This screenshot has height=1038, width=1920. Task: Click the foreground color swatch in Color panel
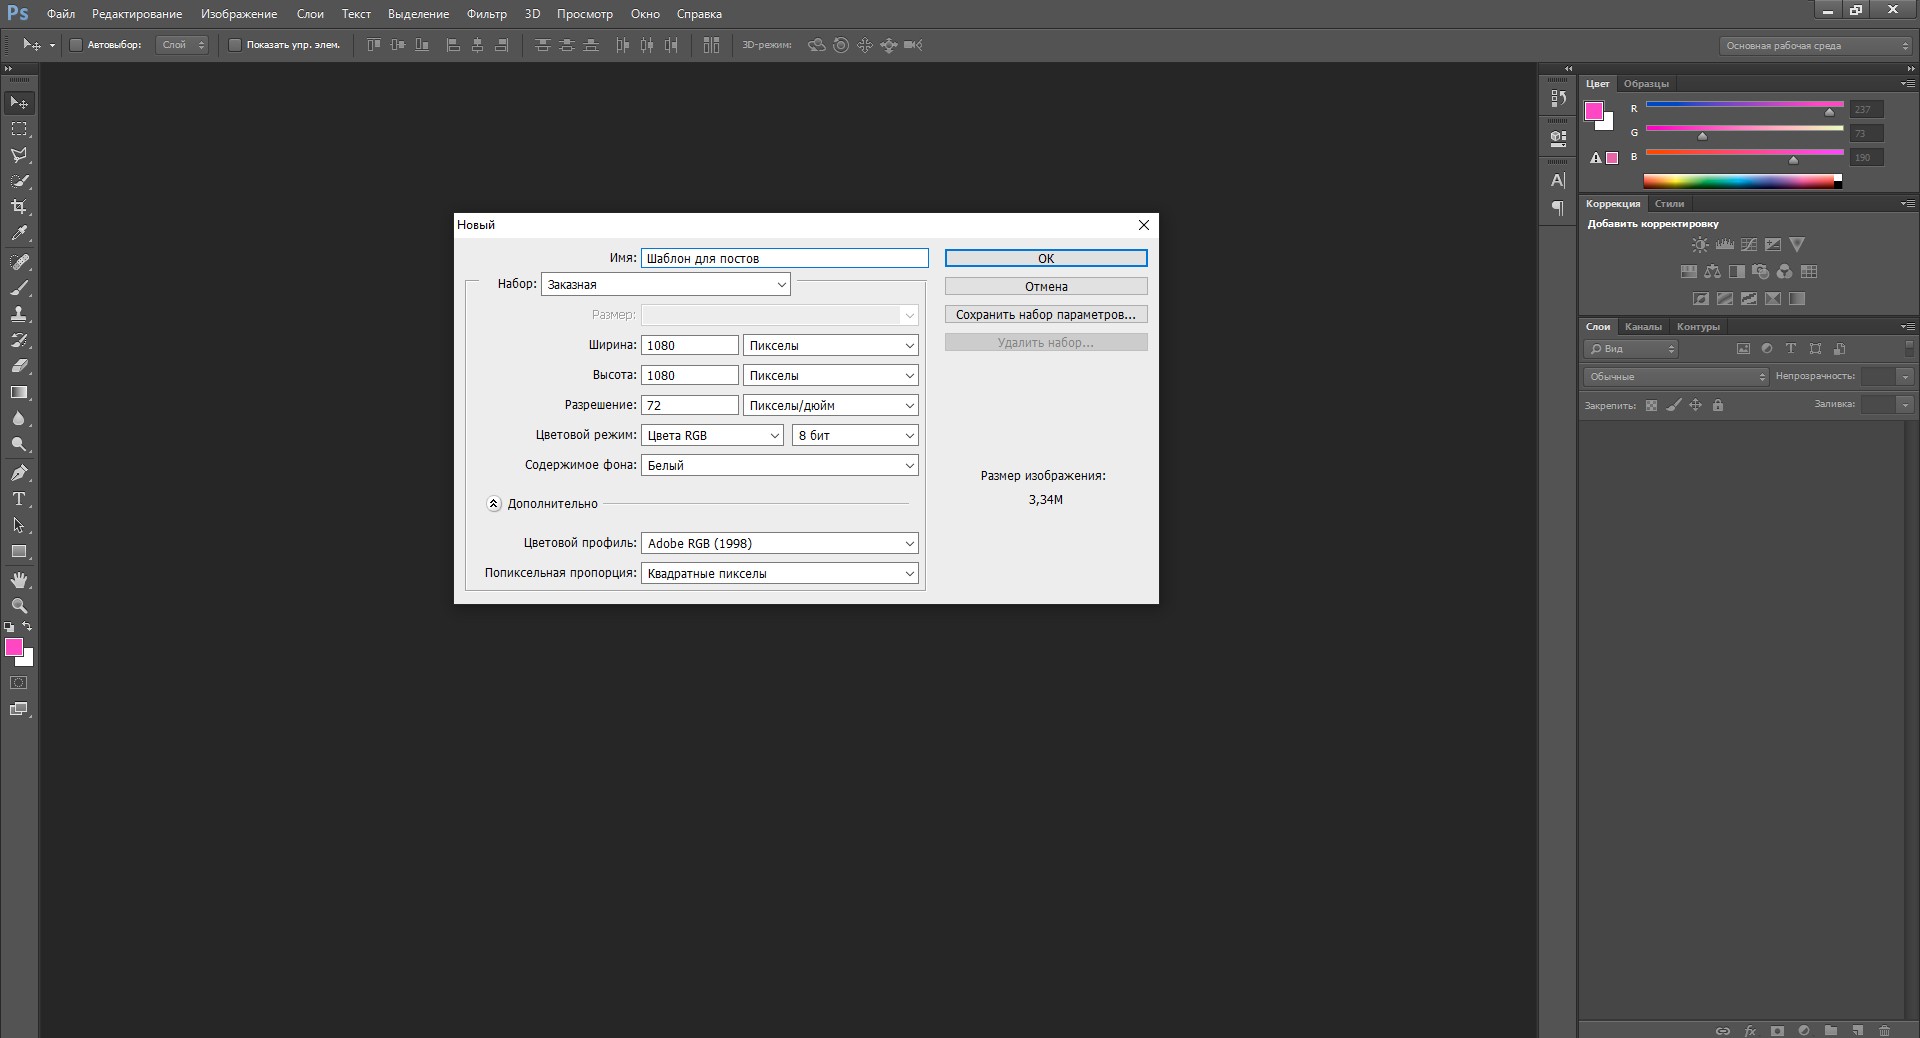tap(1595, 111)
